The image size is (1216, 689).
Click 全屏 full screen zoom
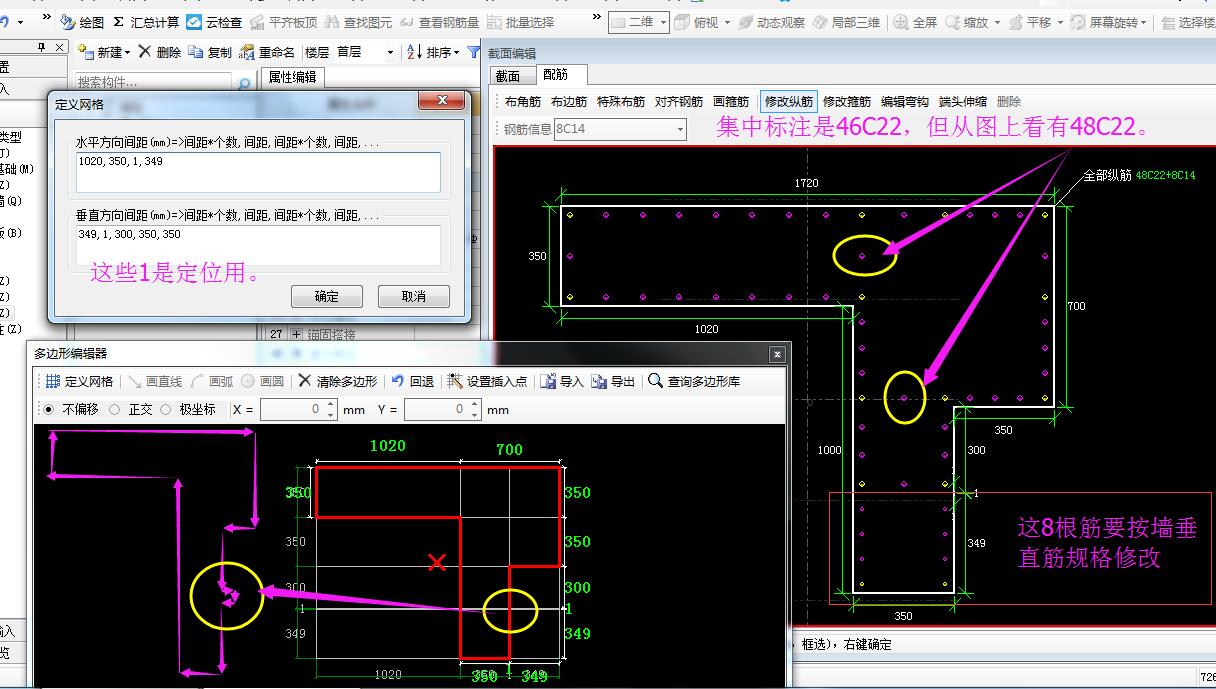coord(916,22)
